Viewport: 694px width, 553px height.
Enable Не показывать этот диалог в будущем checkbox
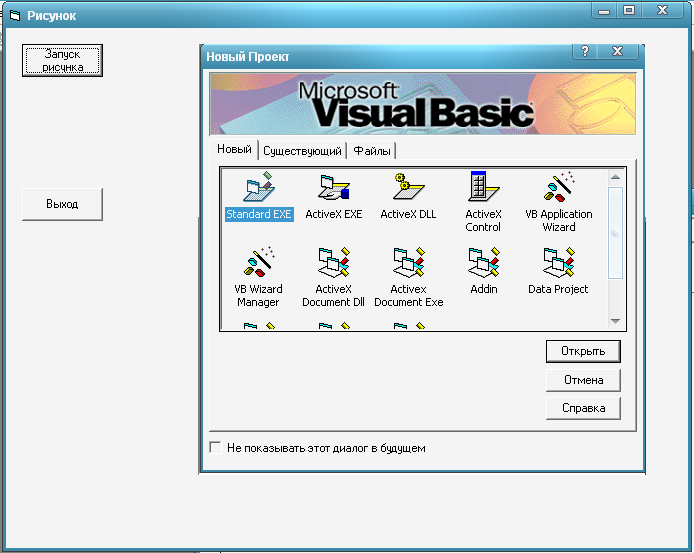(215, 447)
